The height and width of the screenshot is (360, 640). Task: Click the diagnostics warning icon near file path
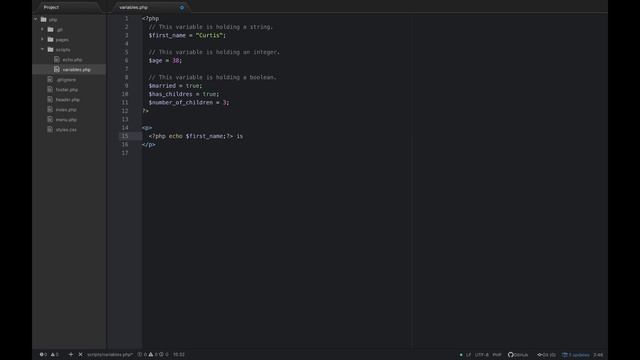(x=151, y=354)
